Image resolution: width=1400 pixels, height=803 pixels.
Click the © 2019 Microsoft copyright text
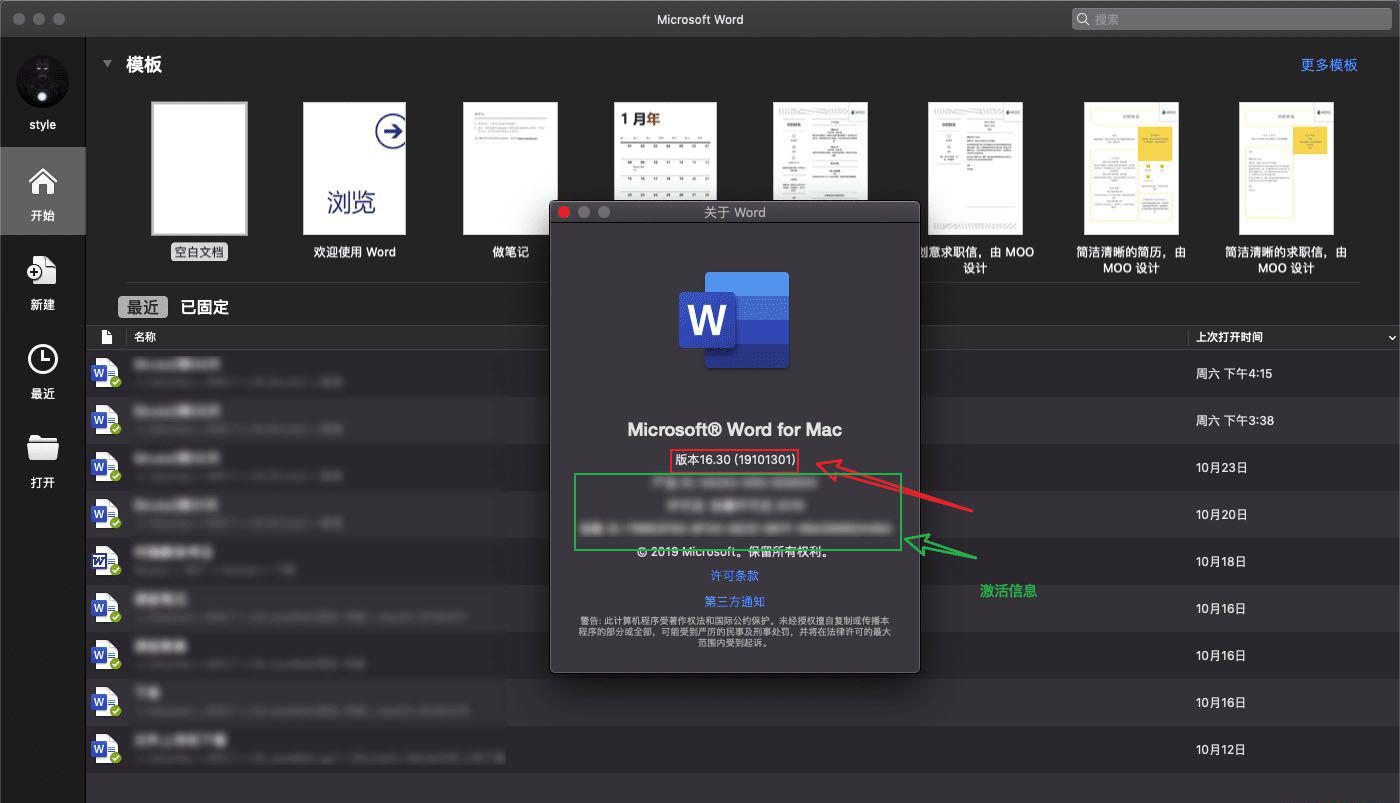pyautogui.click(x=735, y=551)
